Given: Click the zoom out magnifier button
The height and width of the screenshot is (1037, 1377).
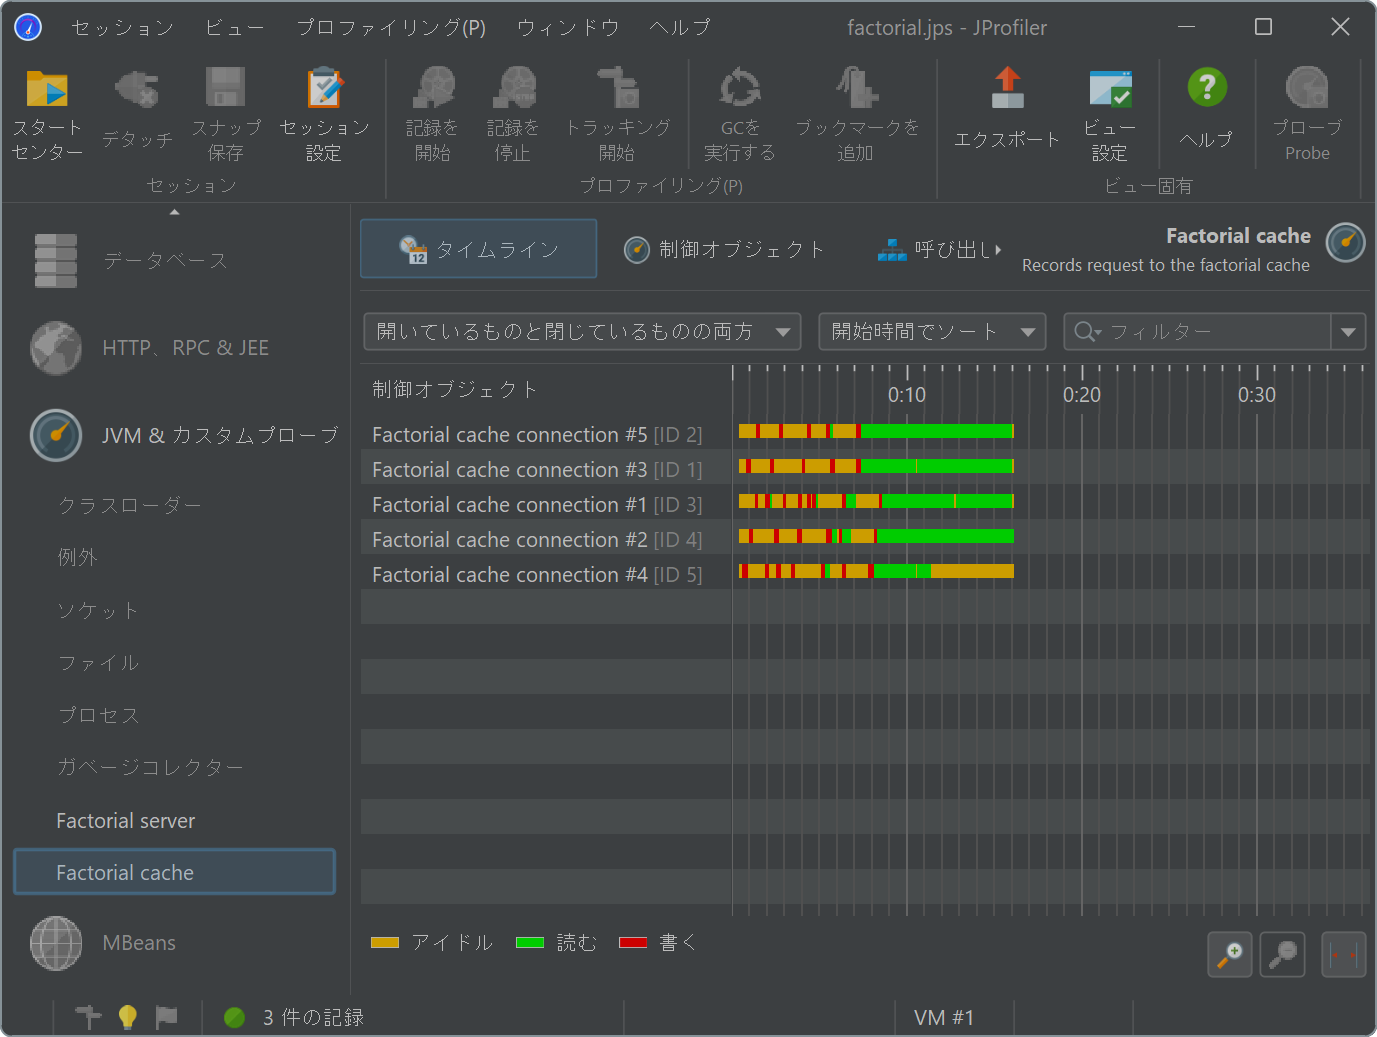Looking at the screenshot, I should pyautogui.click(x=1283, y=955).
